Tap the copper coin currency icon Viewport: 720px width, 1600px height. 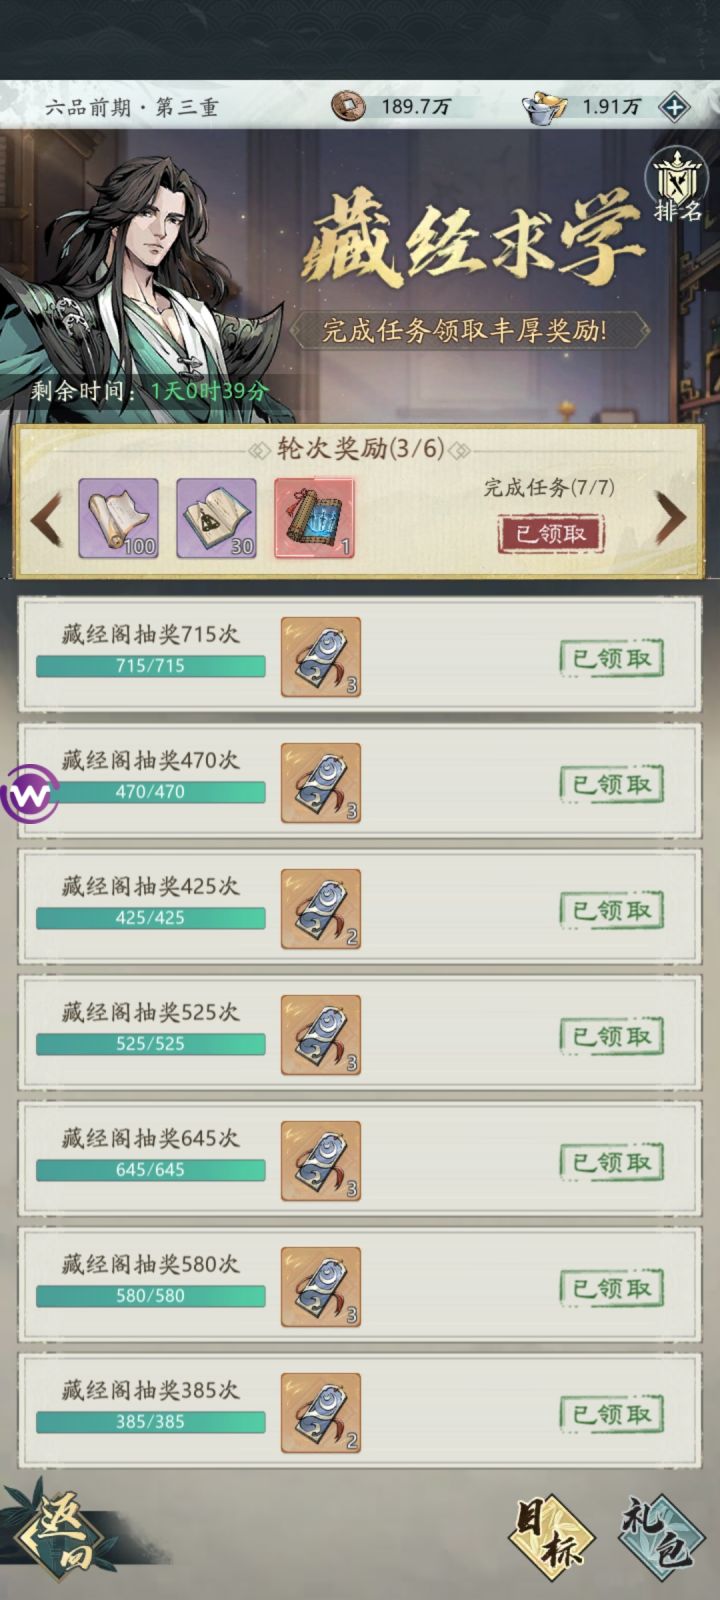coord(348,106)
